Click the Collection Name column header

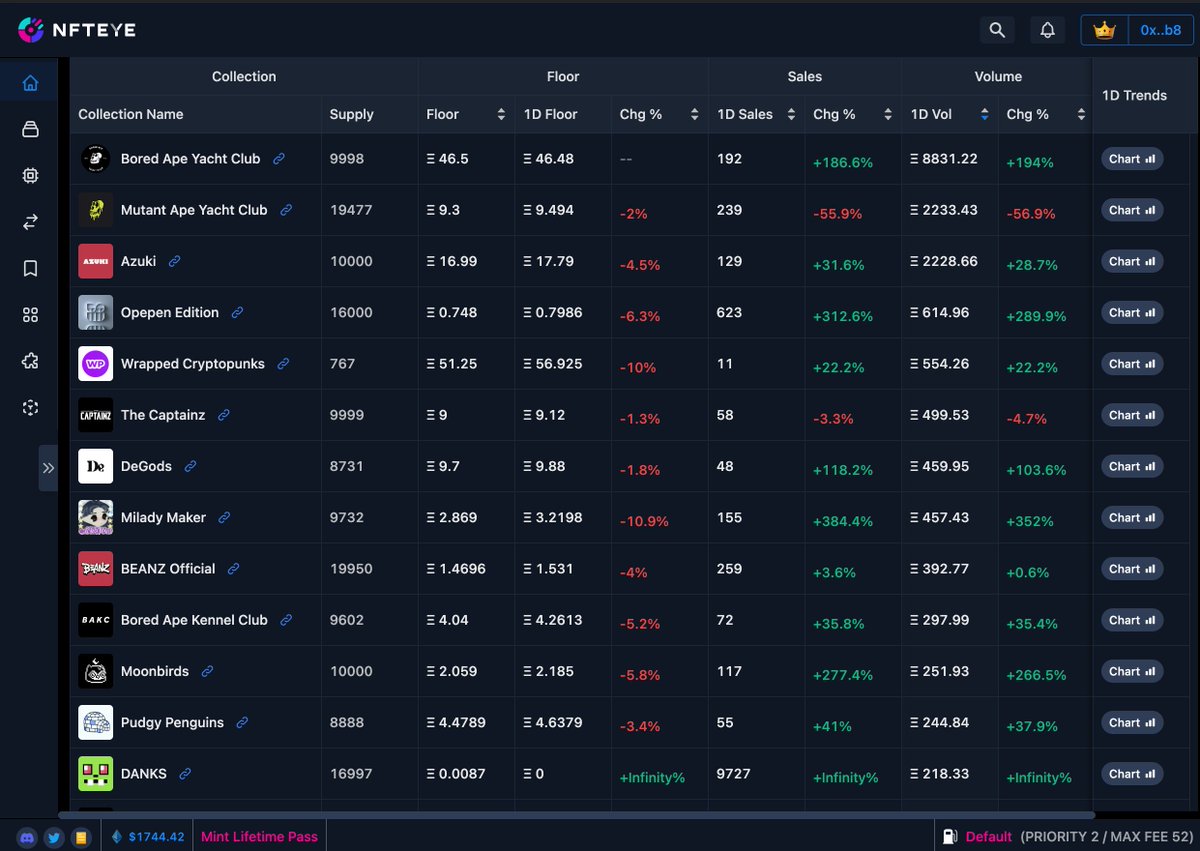(131, 114)
